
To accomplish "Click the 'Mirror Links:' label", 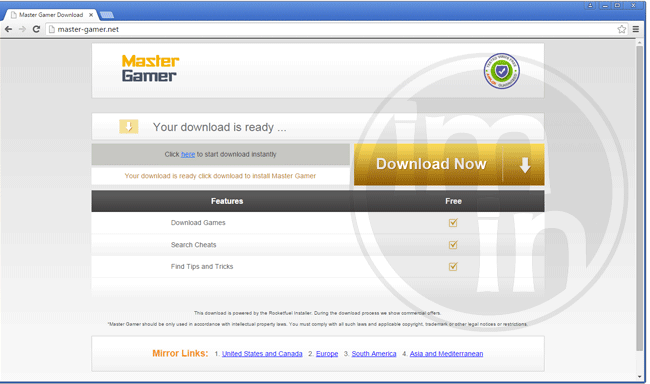I will (180, 353).
